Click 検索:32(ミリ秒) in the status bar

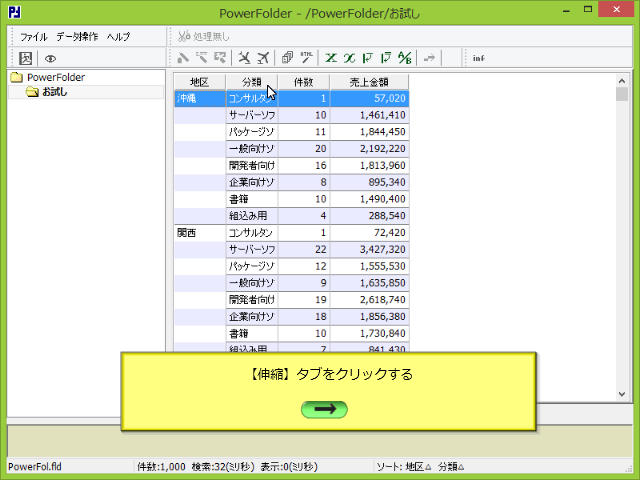pyautogui.click(x=223, y=467)
